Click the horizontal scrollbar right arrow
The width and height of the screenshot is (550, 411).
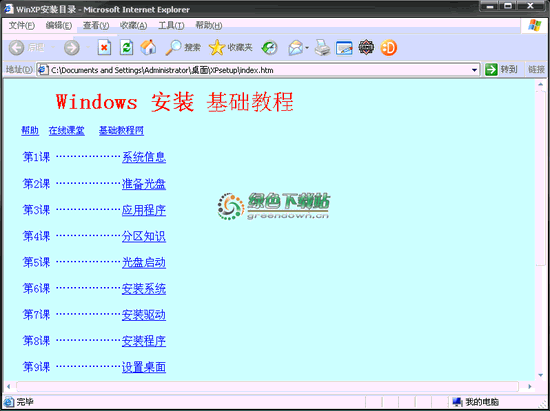[529, 386]
